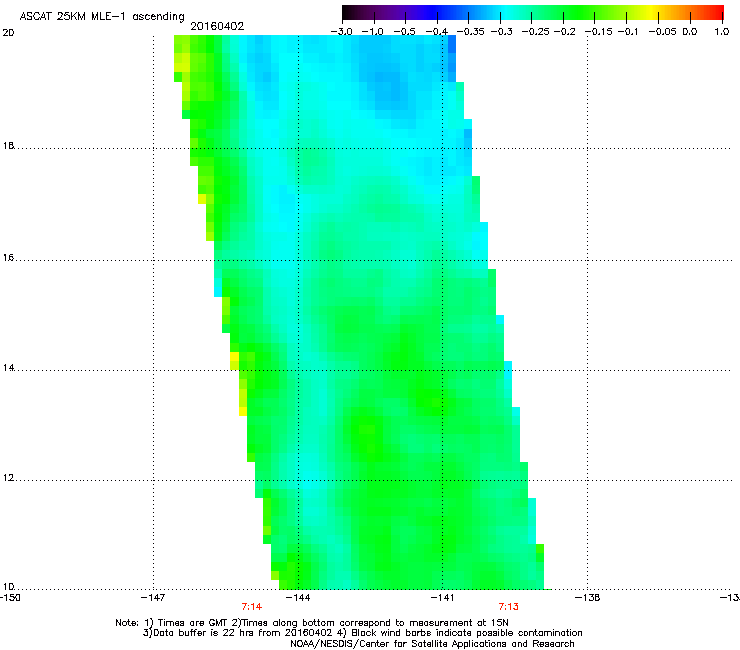Screen dimensions: 740x650
Task: Click latitude axis label 18
Action: pos(8,146)
